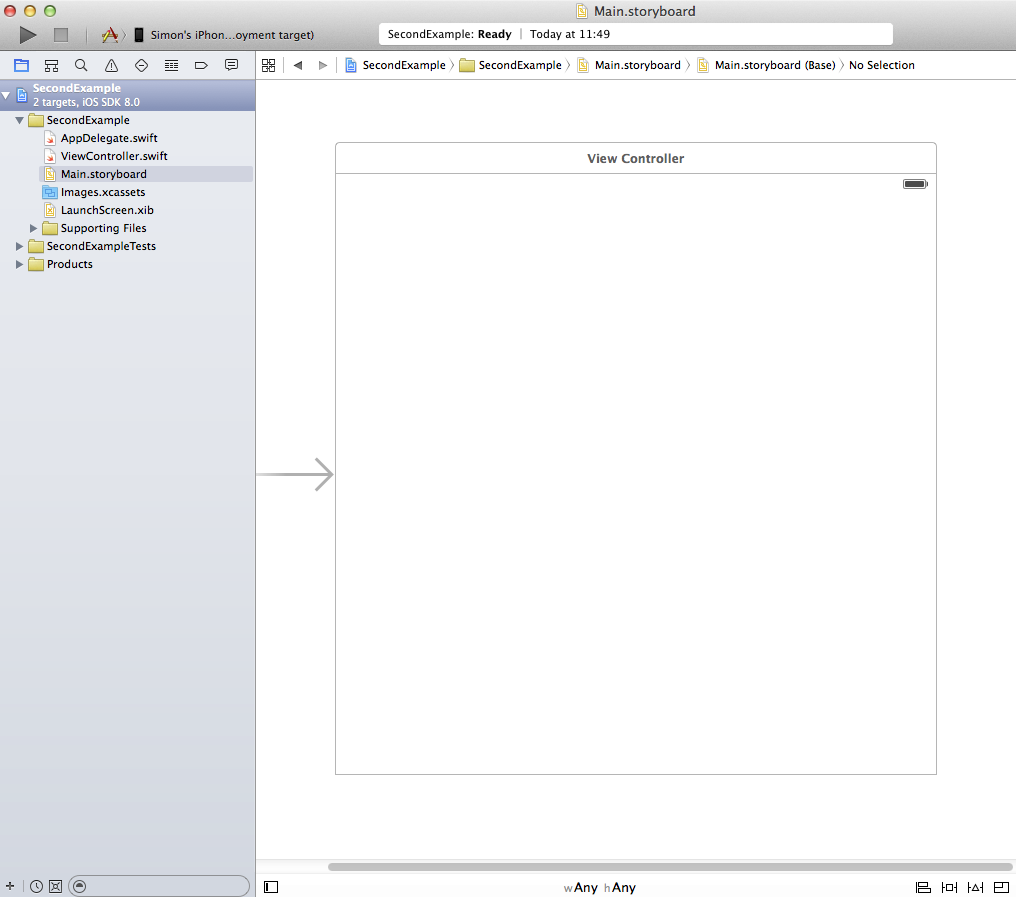Open the Debug navigator
The height and width of the screenshot is (897, 1016).
tap(171, 65)
